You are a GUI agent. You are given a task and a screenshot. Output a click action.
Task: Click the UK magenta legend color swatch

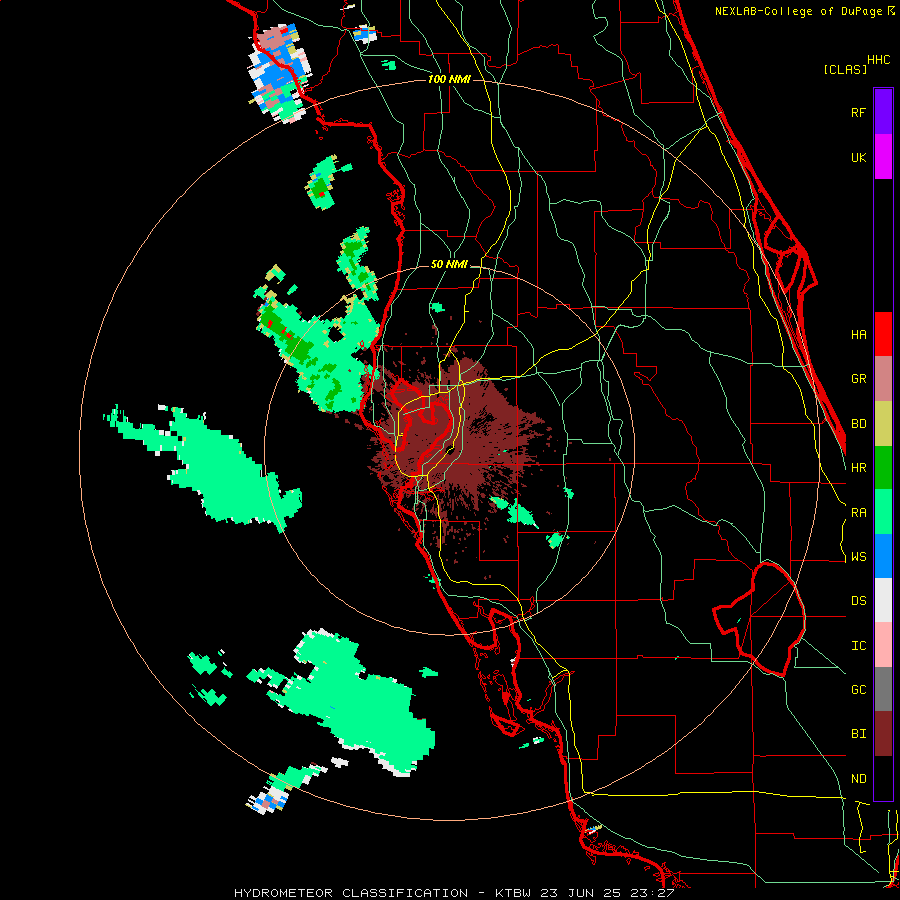pyautogui.click(x=883, y=156)
